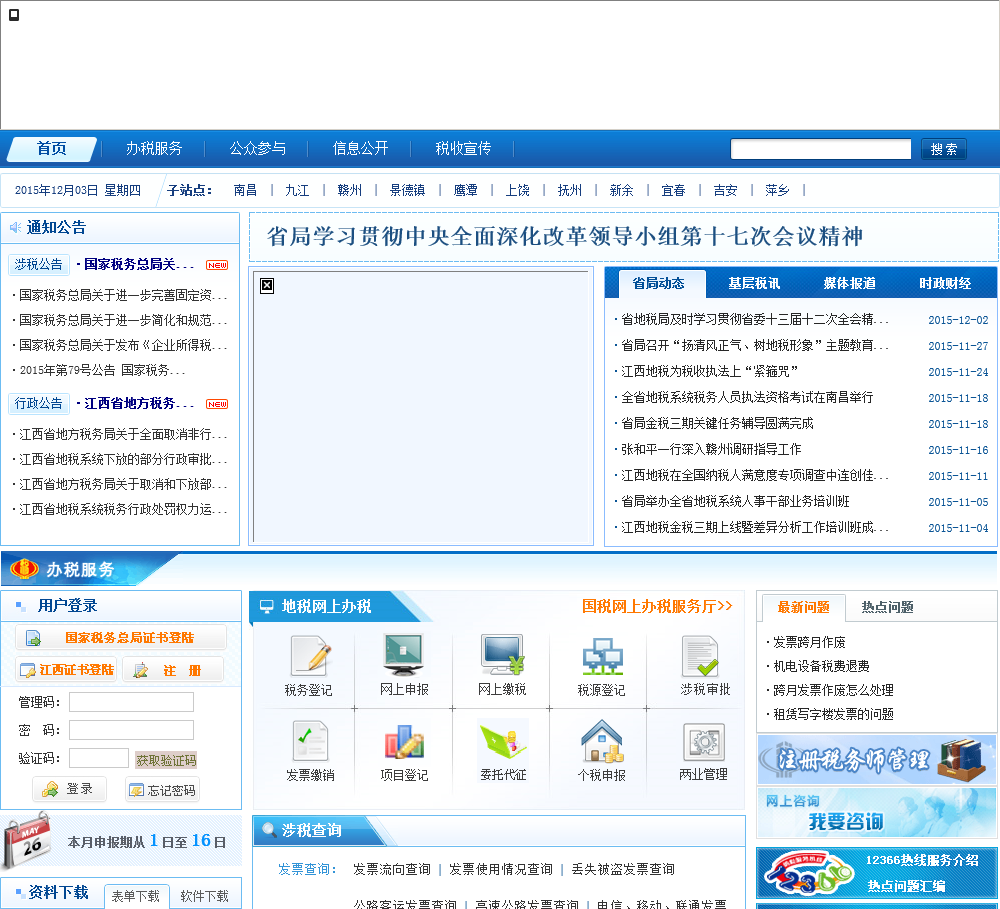Select the 热点问题 tab

tap(887, 607)
